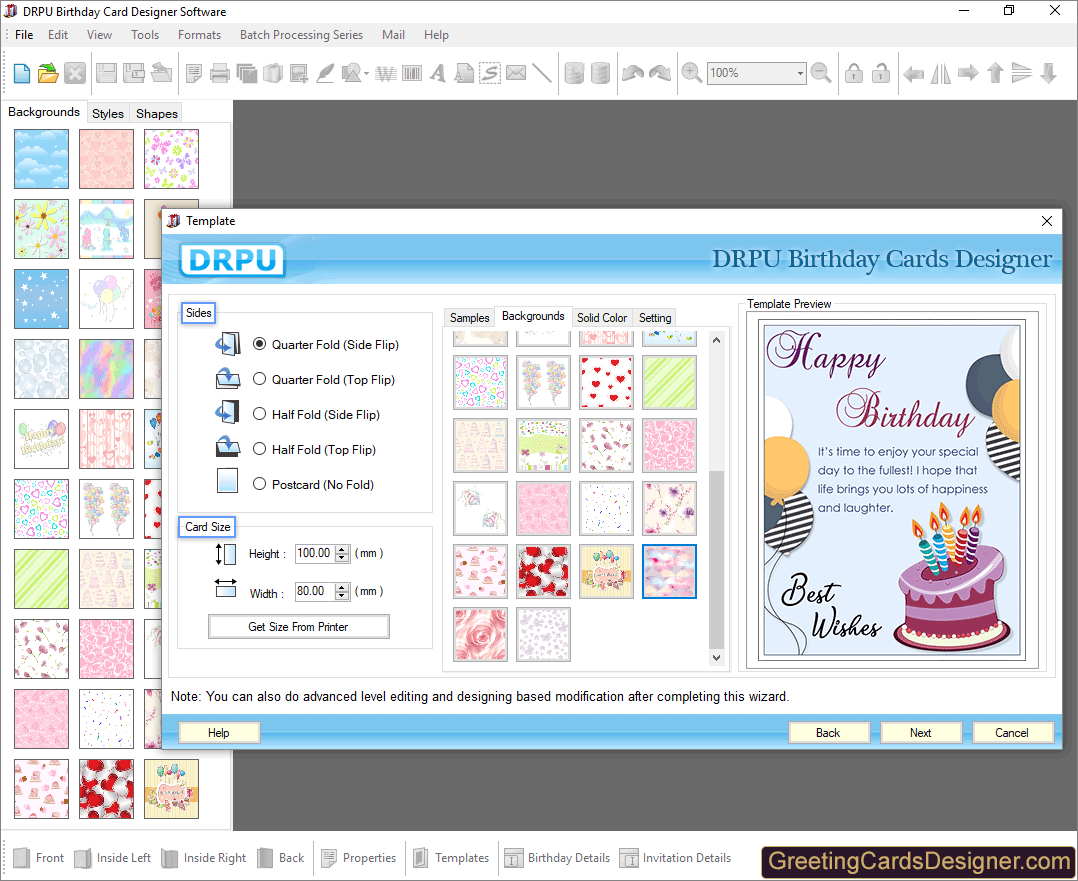Click the Templates button in bottom bar
The image size is (1078, 881).
[451, 858]
